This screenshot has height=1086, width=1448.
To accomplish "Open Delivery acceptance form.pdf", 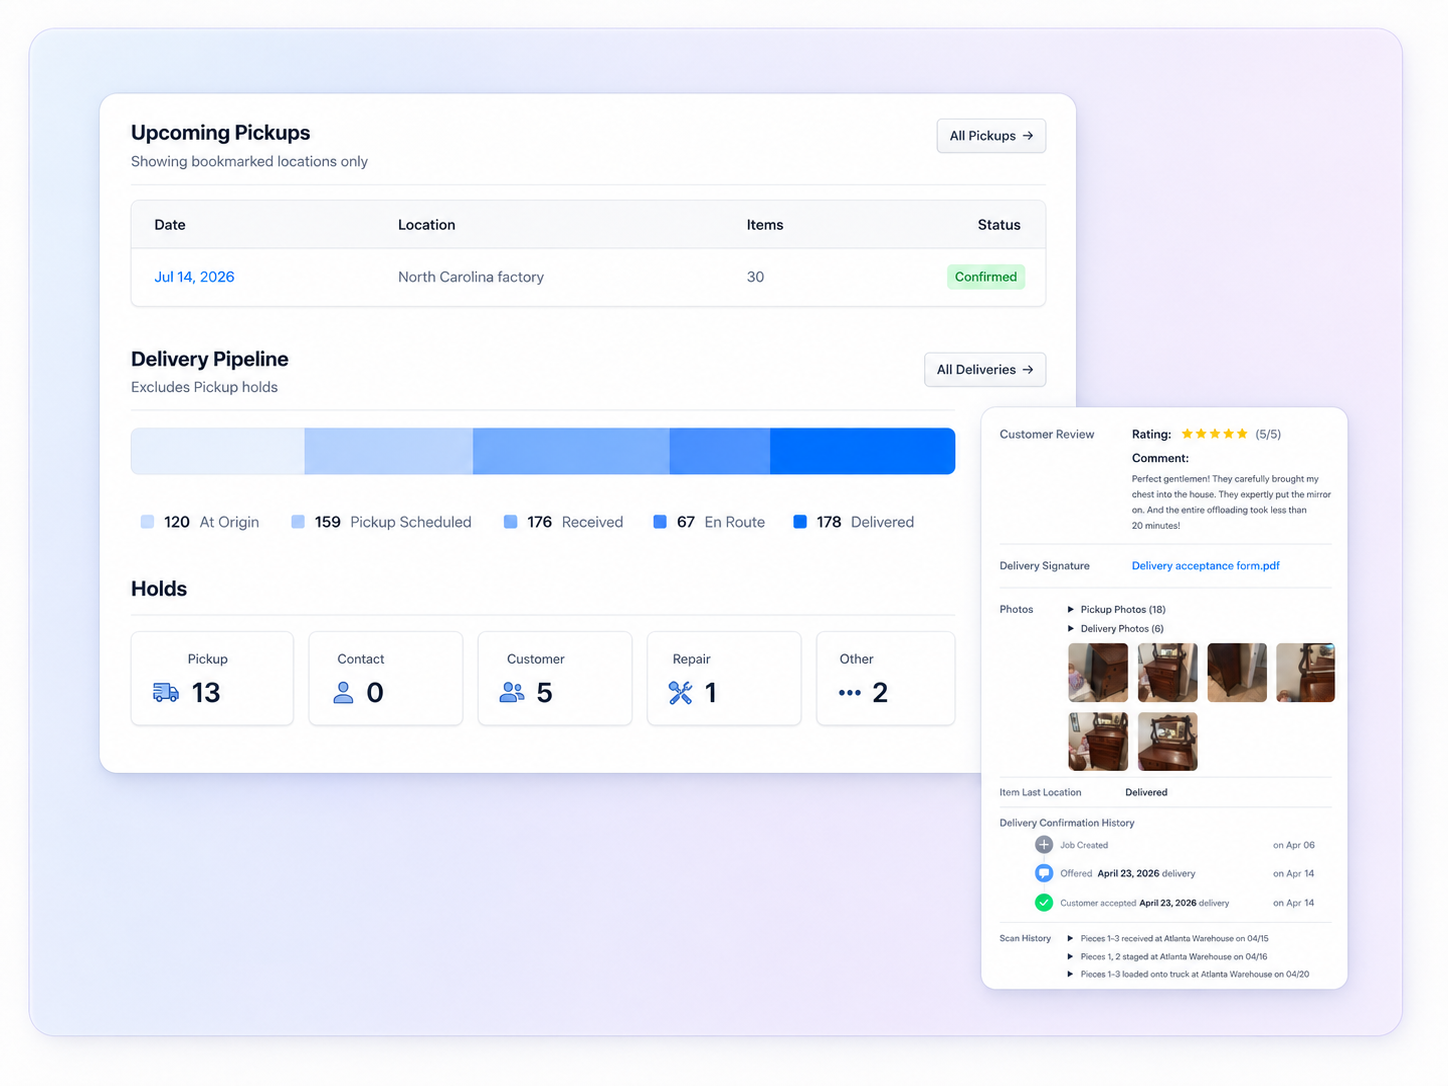I will point(1205,566).
